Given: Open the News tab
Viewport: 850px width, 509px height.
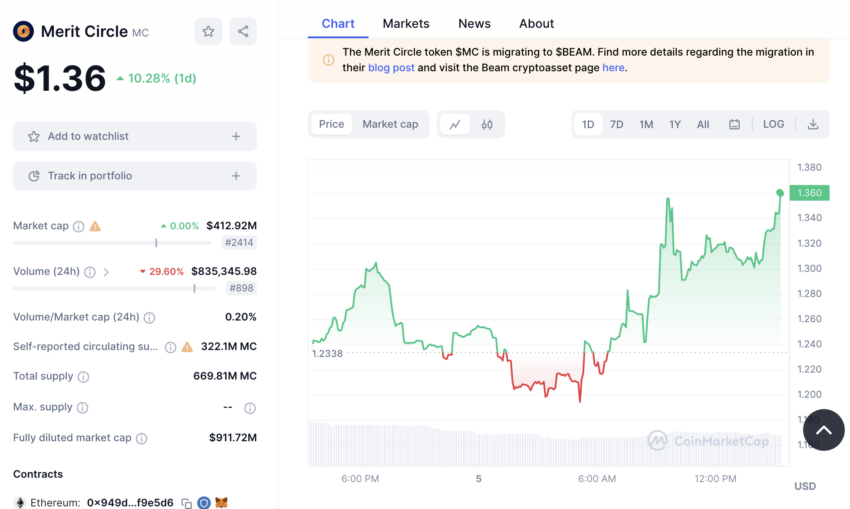Looking at the screenshot, I should pyautogui.click(x=474, y=24).
